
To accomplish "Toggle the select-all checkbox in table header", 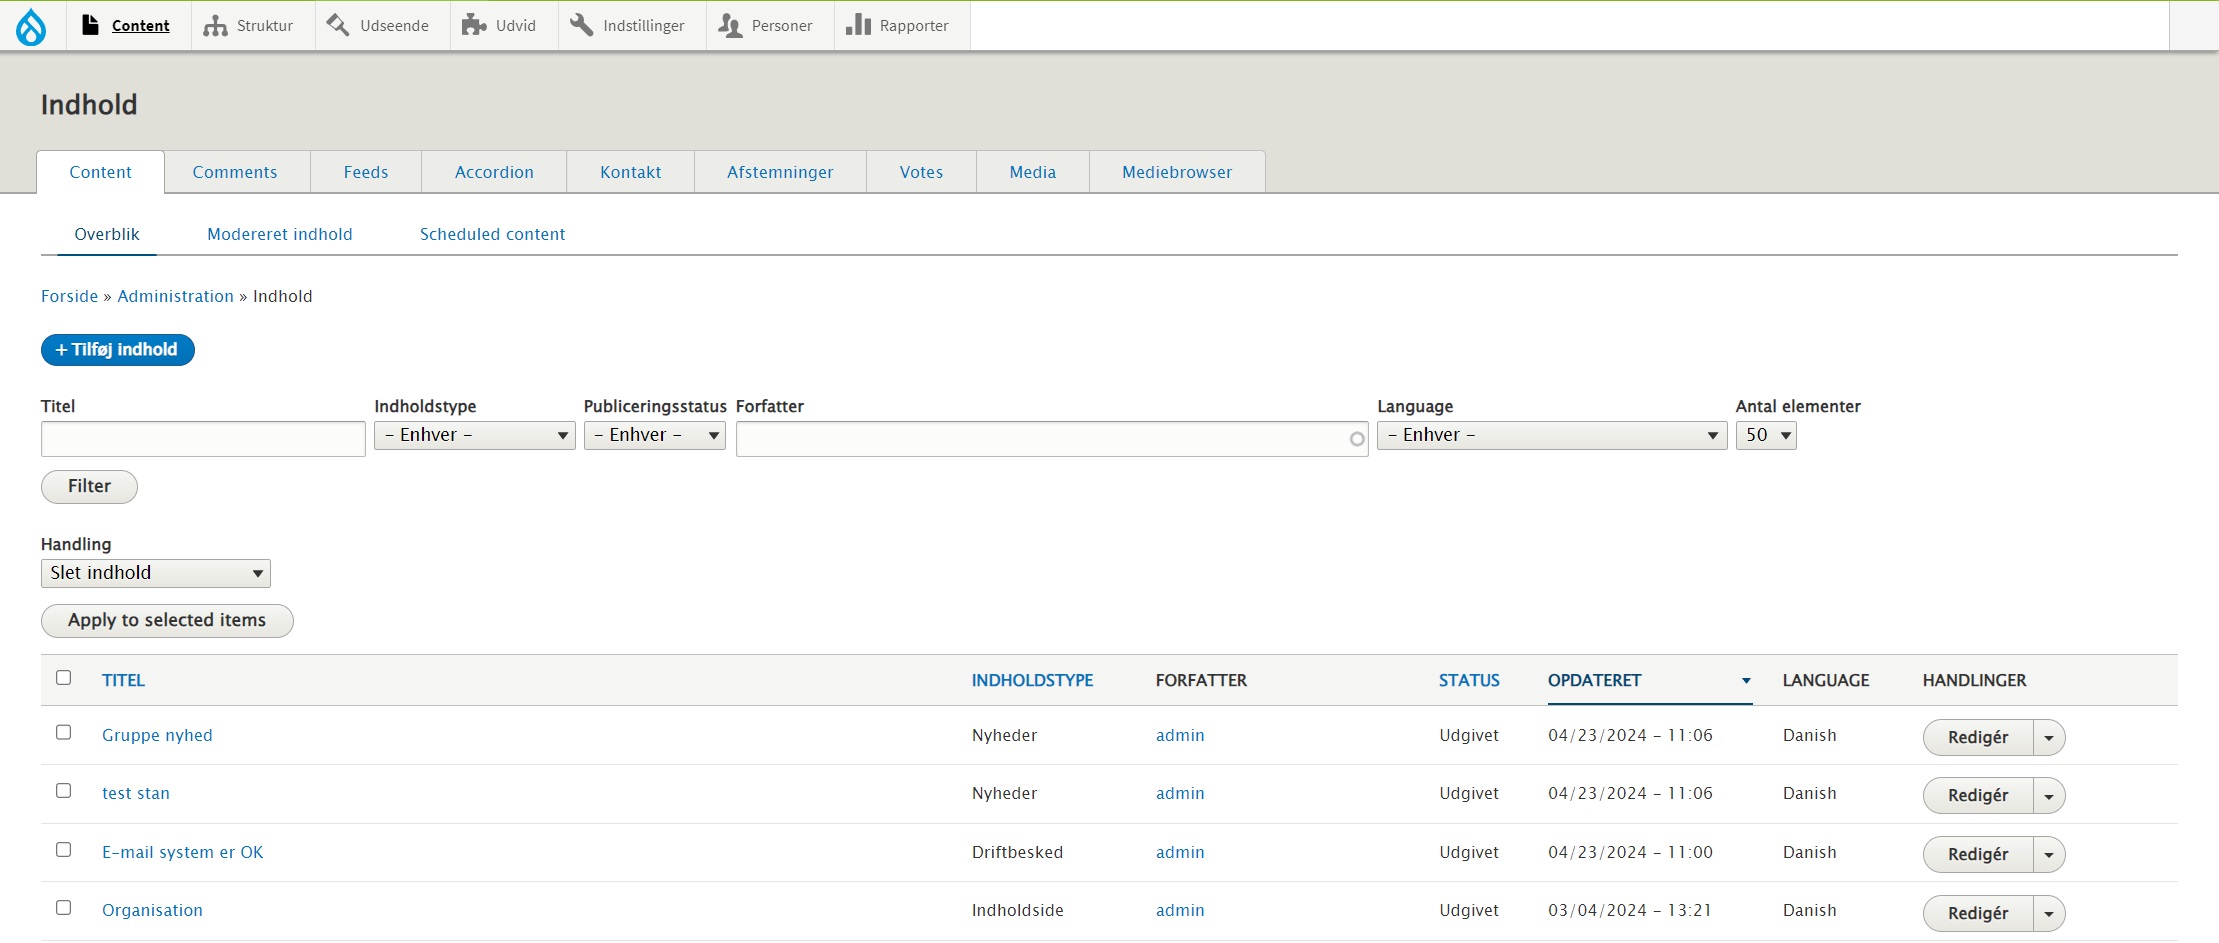I will pos(64,678).
